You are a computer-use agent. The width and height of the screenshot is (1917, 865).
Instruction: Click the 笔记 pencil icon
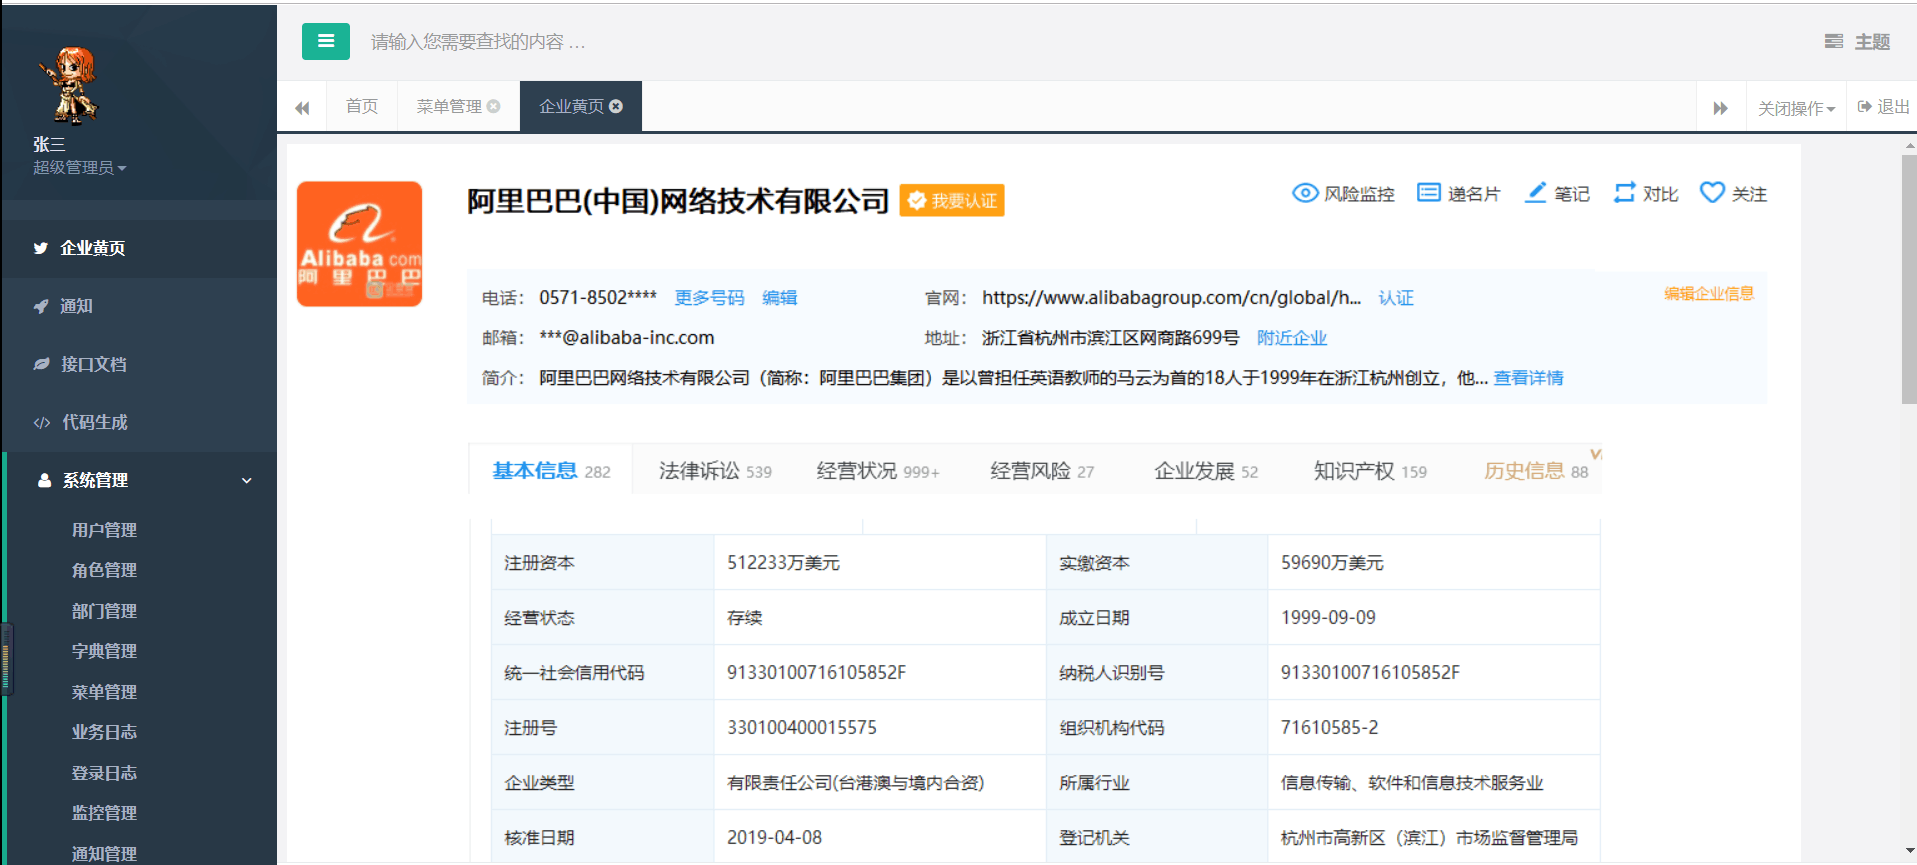click(x=1535, y=193)
